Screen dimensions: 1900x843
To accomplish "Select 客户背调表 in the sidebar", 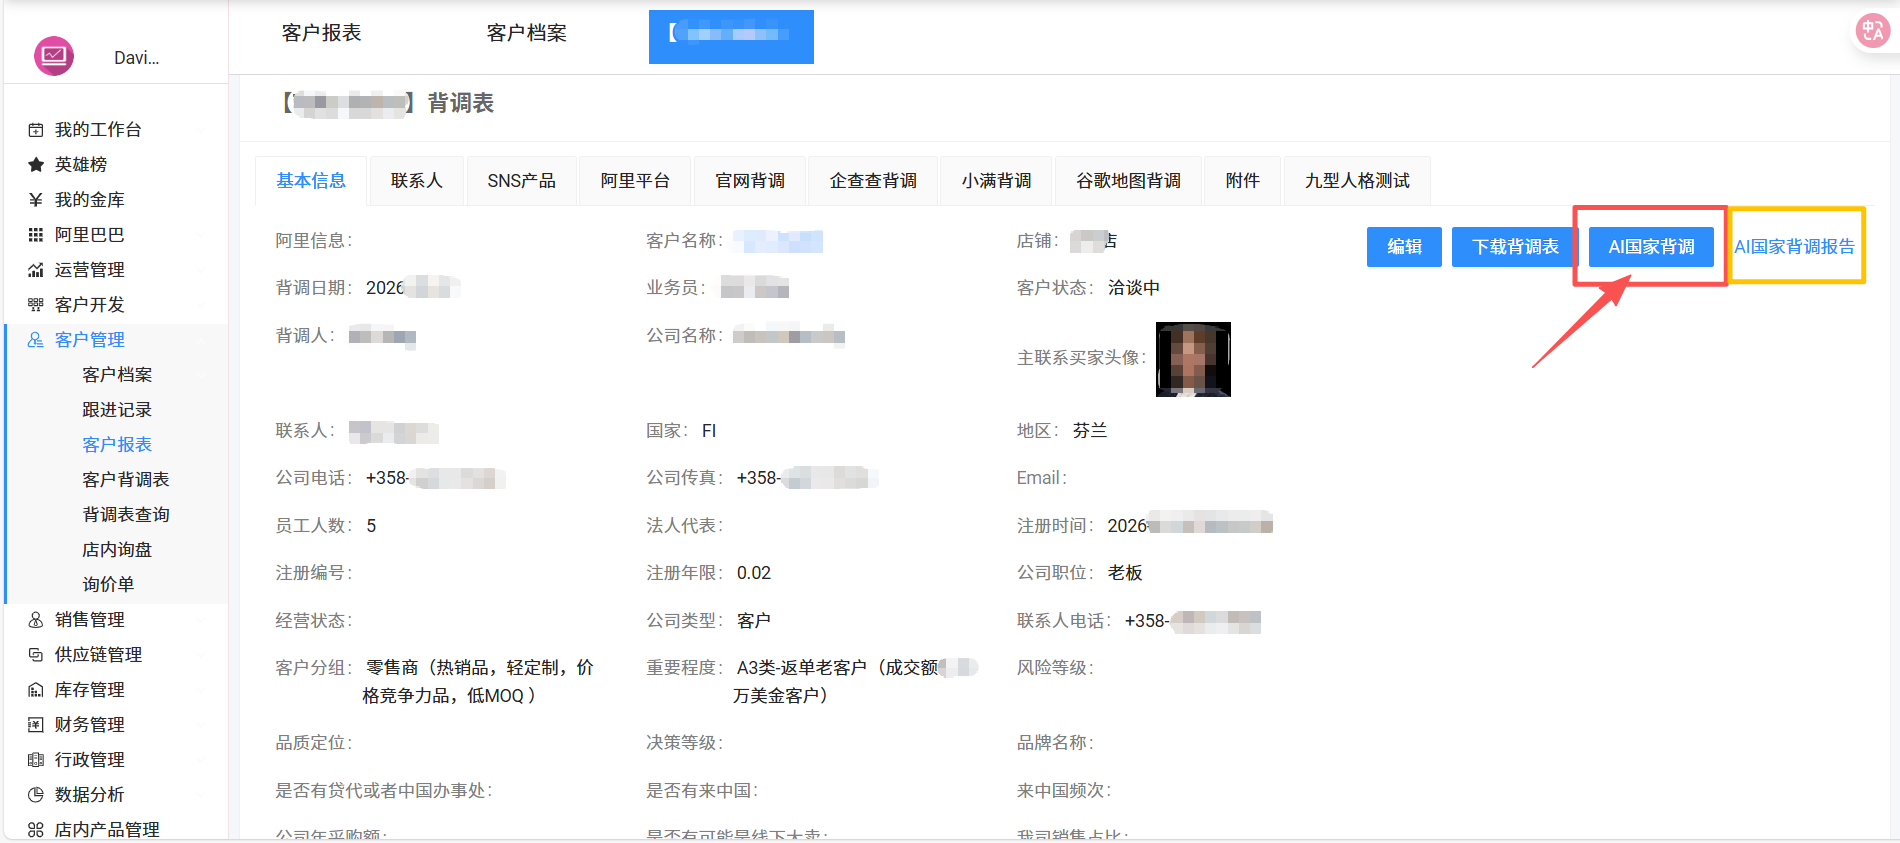I will pyautogui.click(x=126, y=480).
